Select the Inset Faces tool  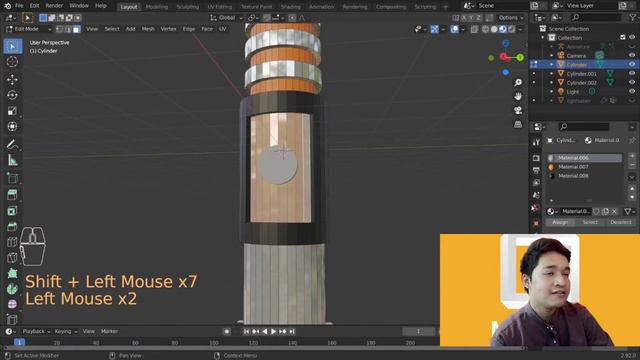[x=12, y=211]
